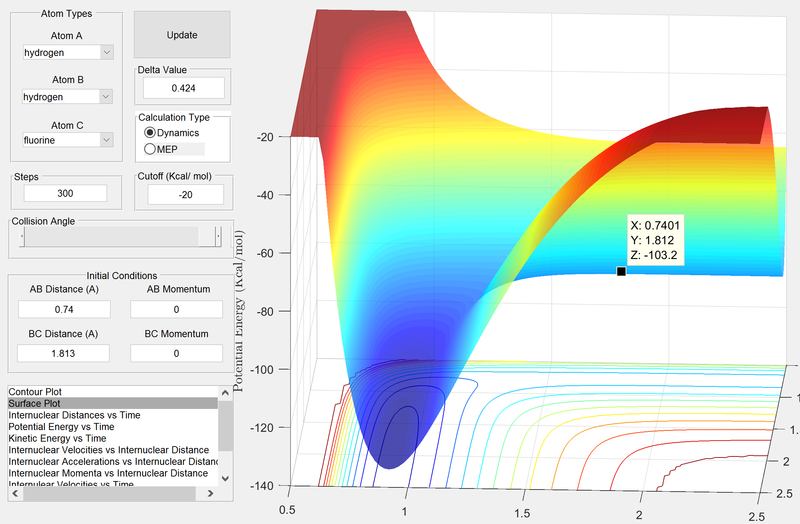Click the Update button
The width and height of the screenshot is (800, 524).
pos(182,35)
